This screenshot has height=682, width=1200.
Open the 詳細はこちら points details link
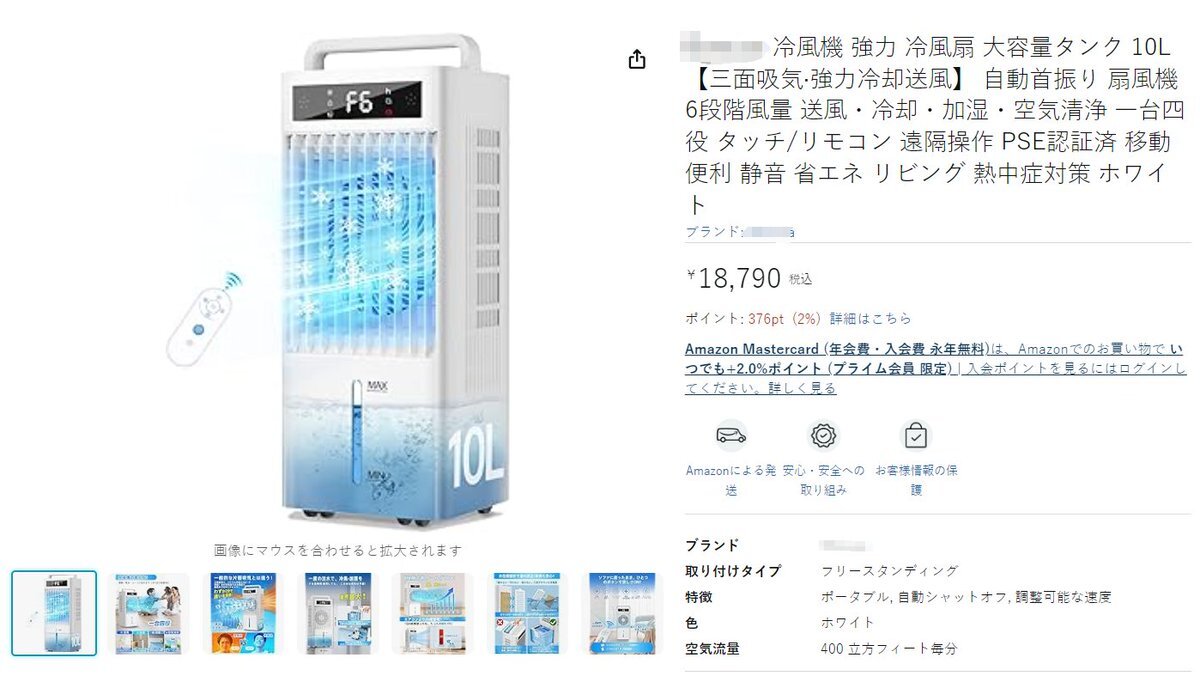pos(871,319)
